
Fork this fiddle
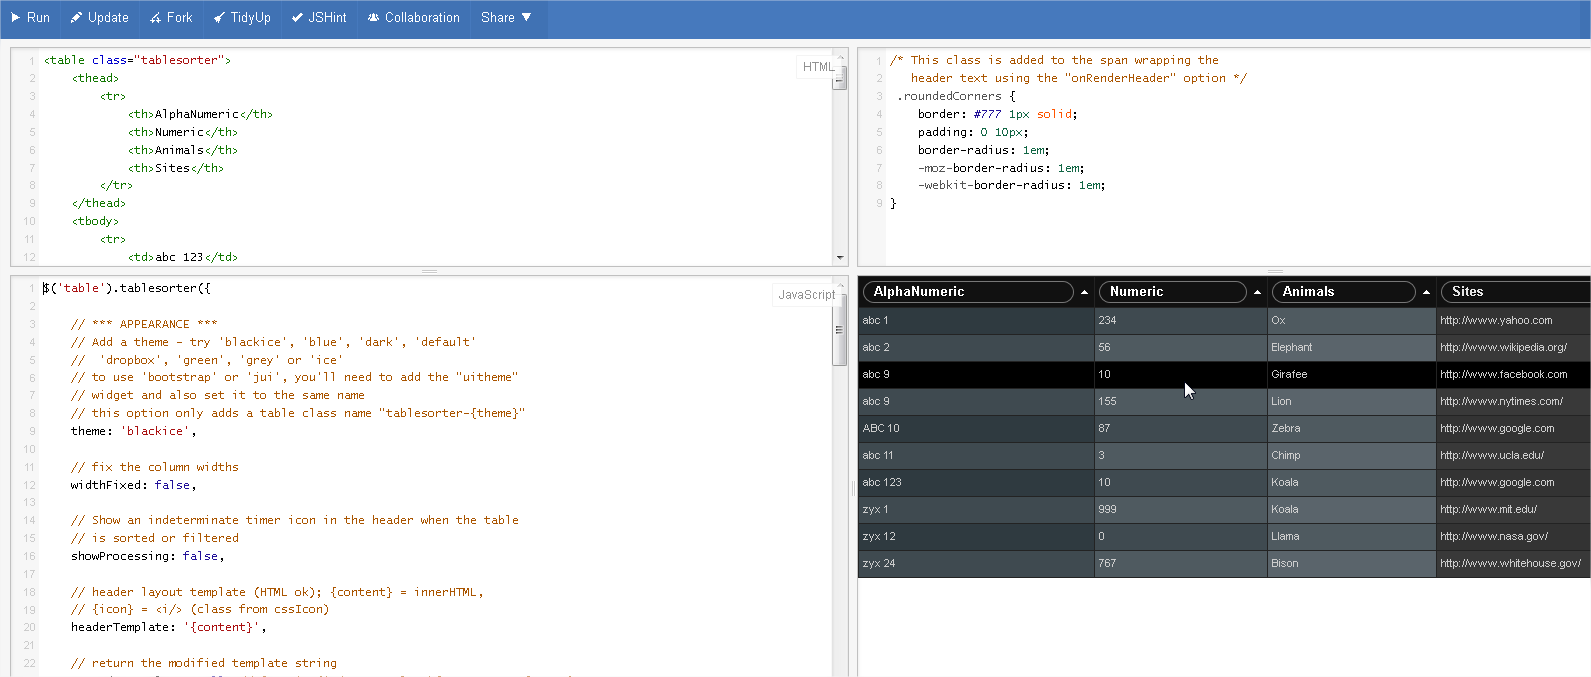(x=171, y=18)
